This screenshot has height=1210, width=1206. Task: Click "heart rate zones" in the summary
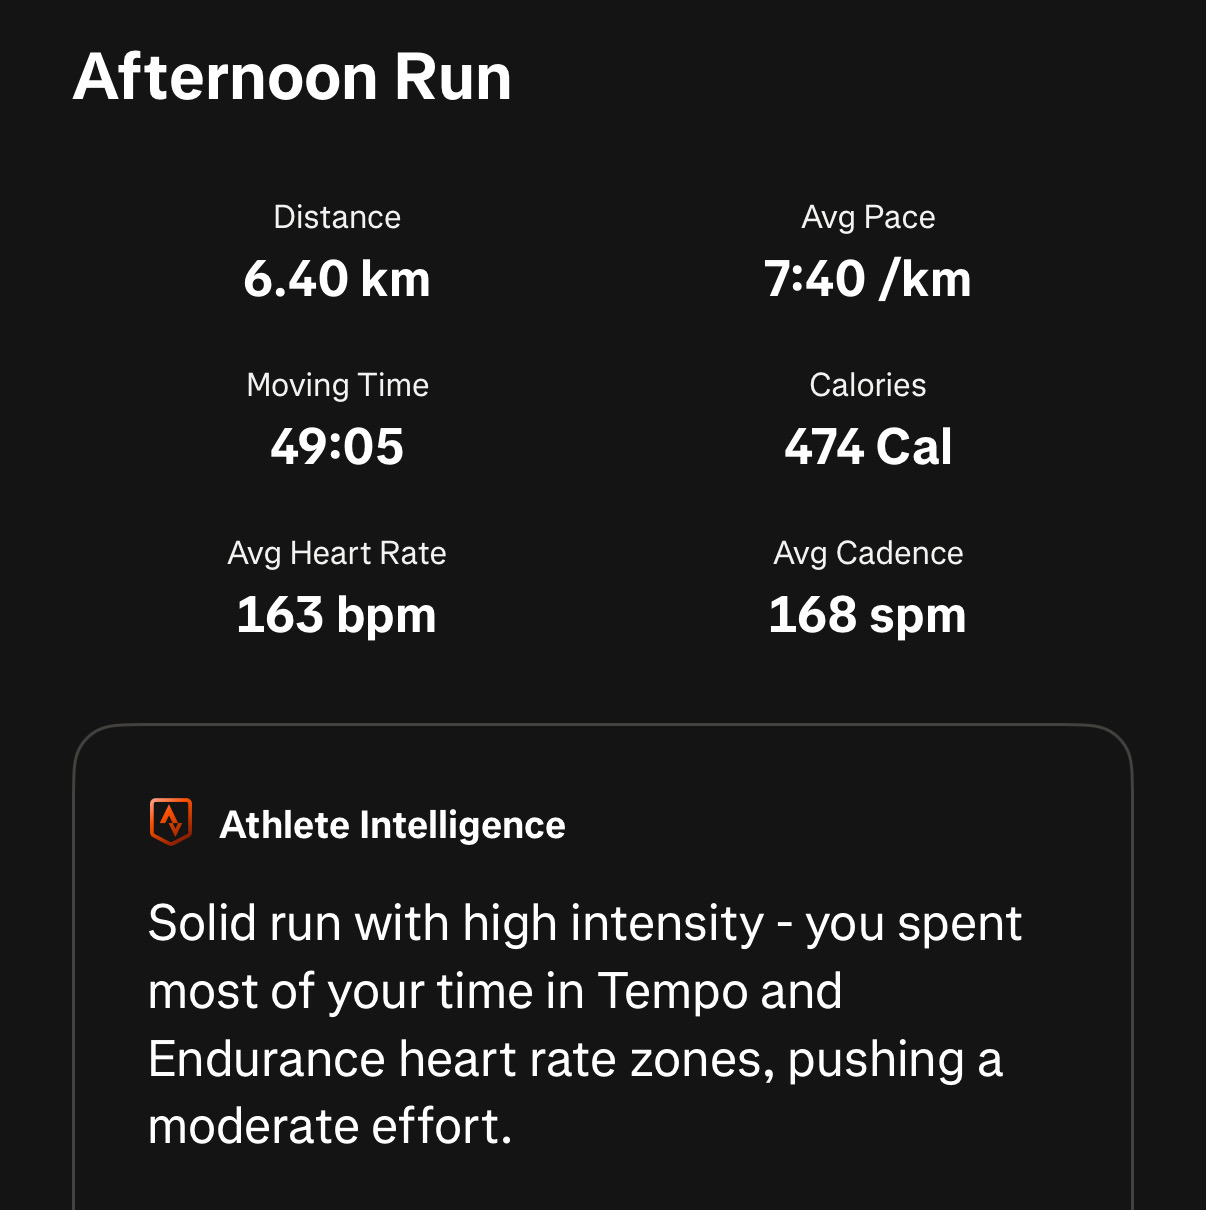587,1059
